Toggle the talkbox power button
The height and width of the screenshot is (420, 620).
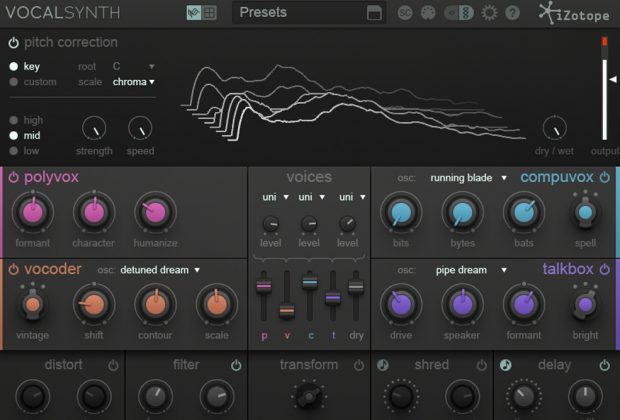pyautogui.click(x=605, y=269)
